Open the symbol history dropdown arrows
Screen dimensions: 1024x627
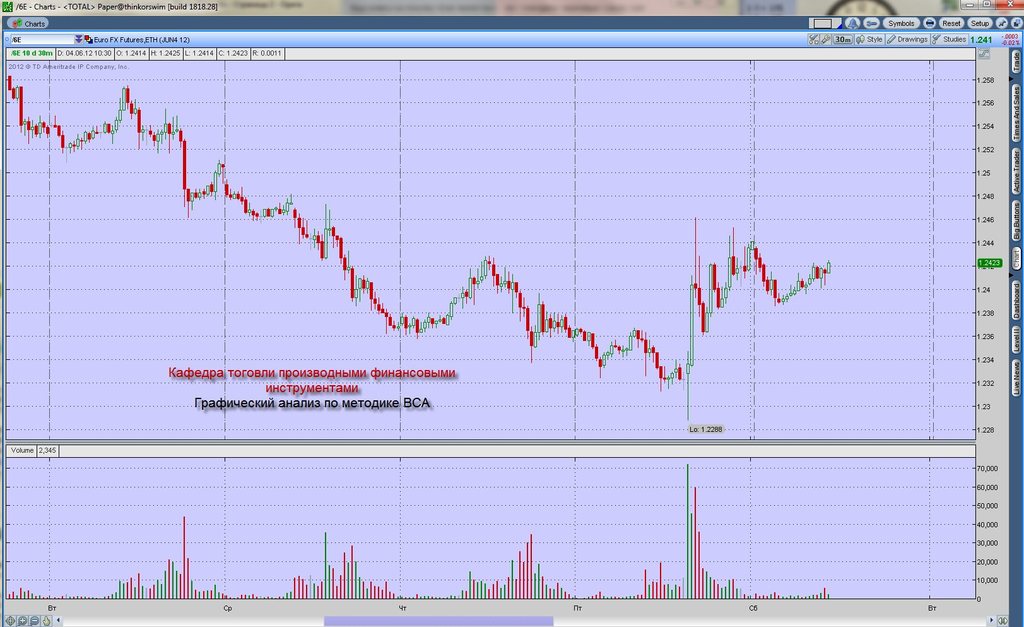point(78,39)
